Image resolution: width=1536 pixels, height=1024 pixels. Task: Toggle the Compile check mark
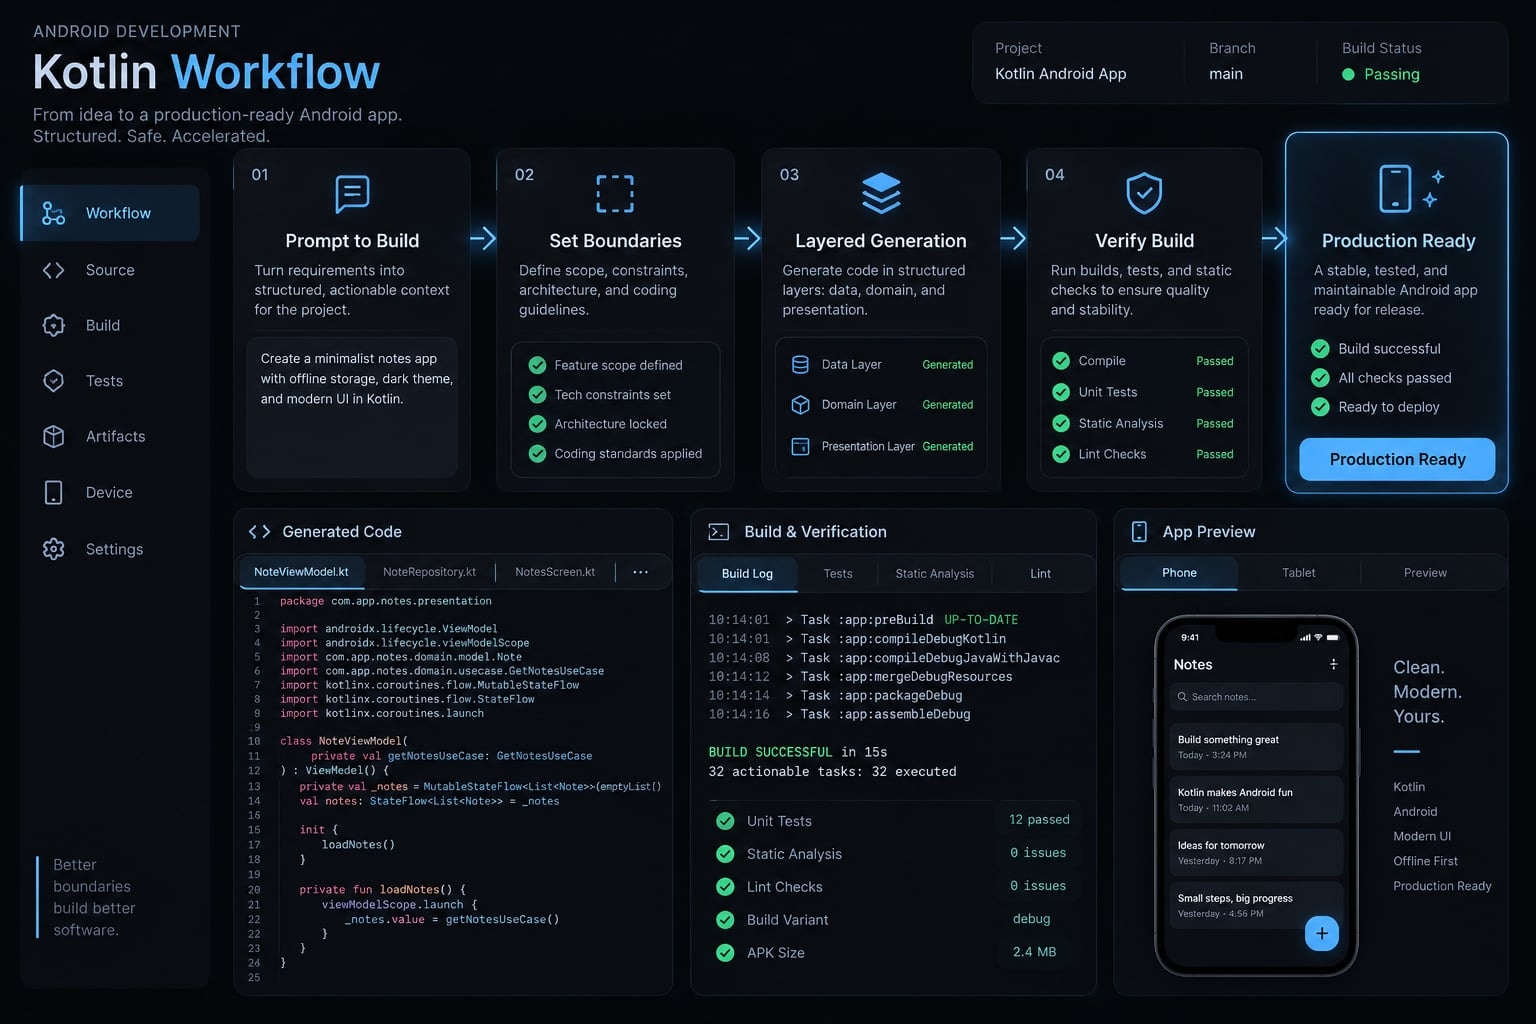1061,361
